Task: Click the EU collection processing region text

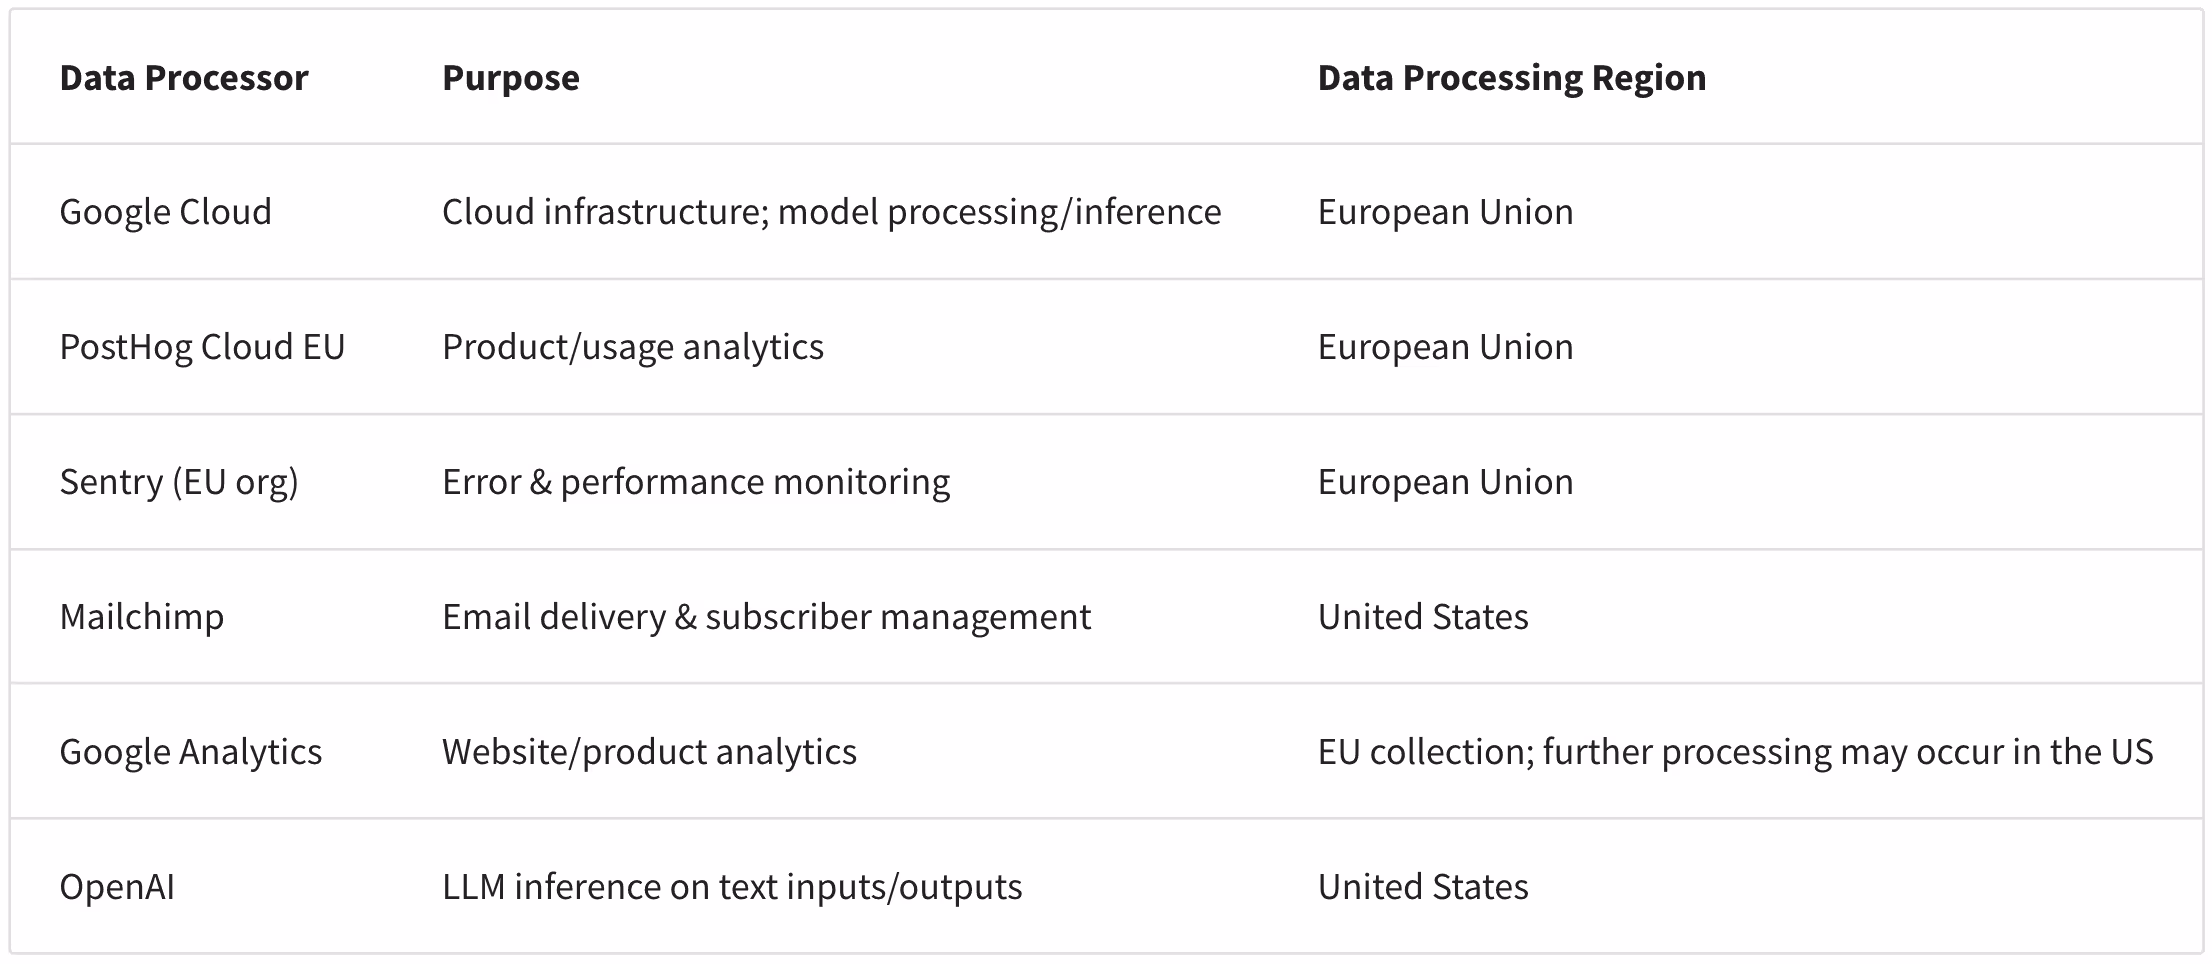Action: [x=1734, y=752]
